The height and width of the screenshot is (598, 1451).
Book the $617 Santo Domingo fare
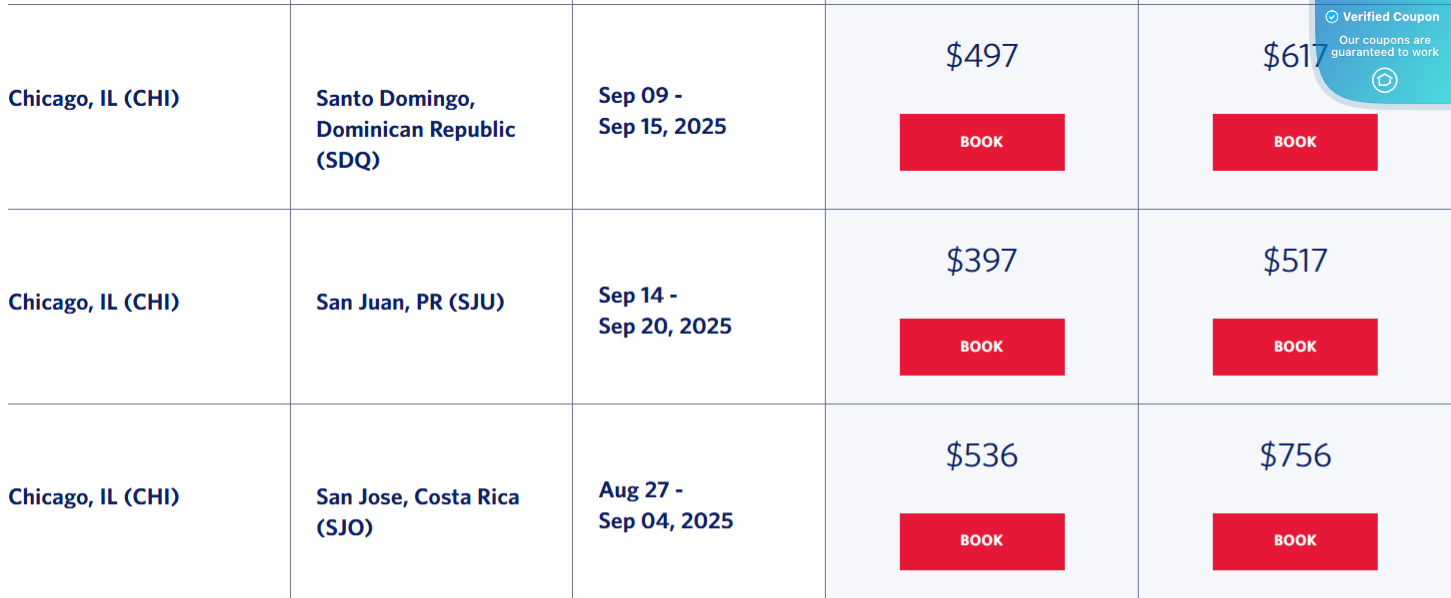(x=1294, y=142)
